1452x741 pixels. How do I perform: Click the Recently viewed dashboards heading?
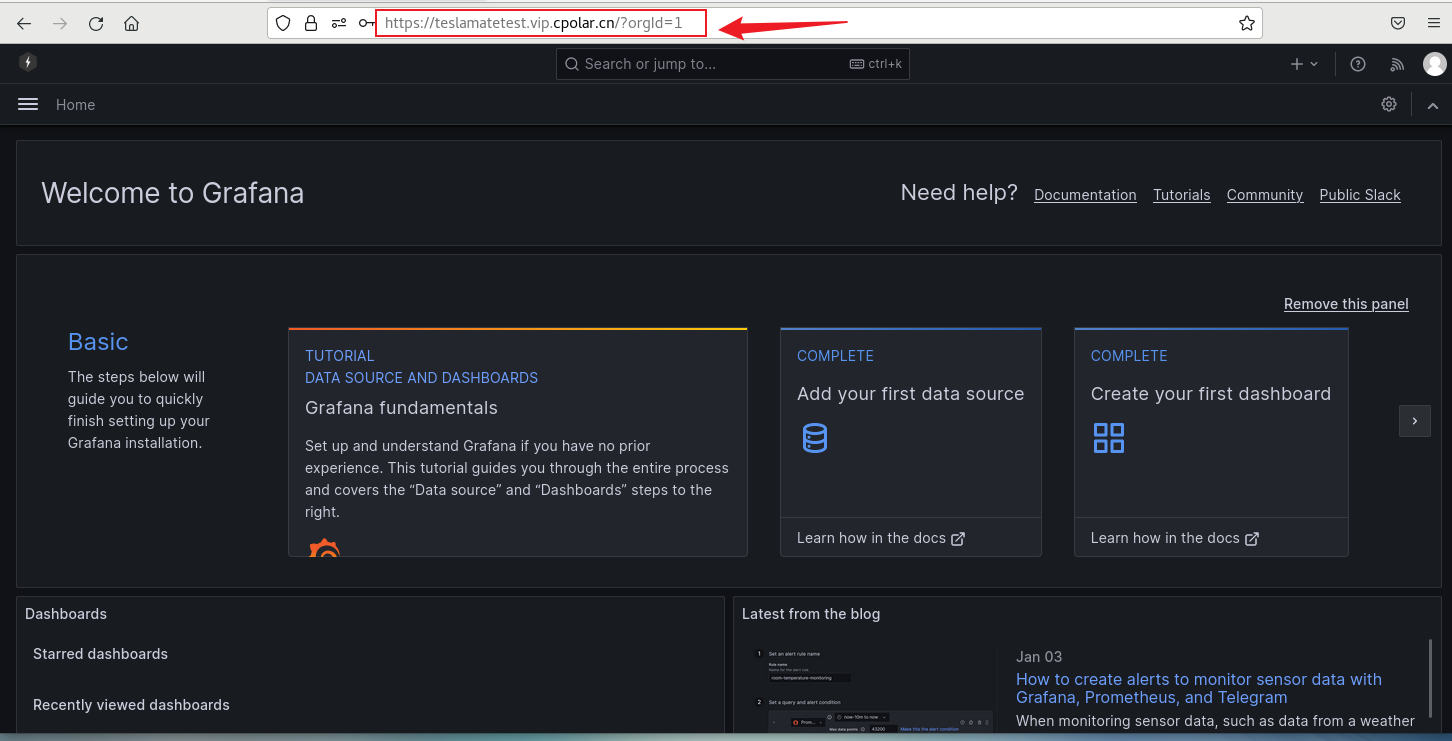(131, 705)
